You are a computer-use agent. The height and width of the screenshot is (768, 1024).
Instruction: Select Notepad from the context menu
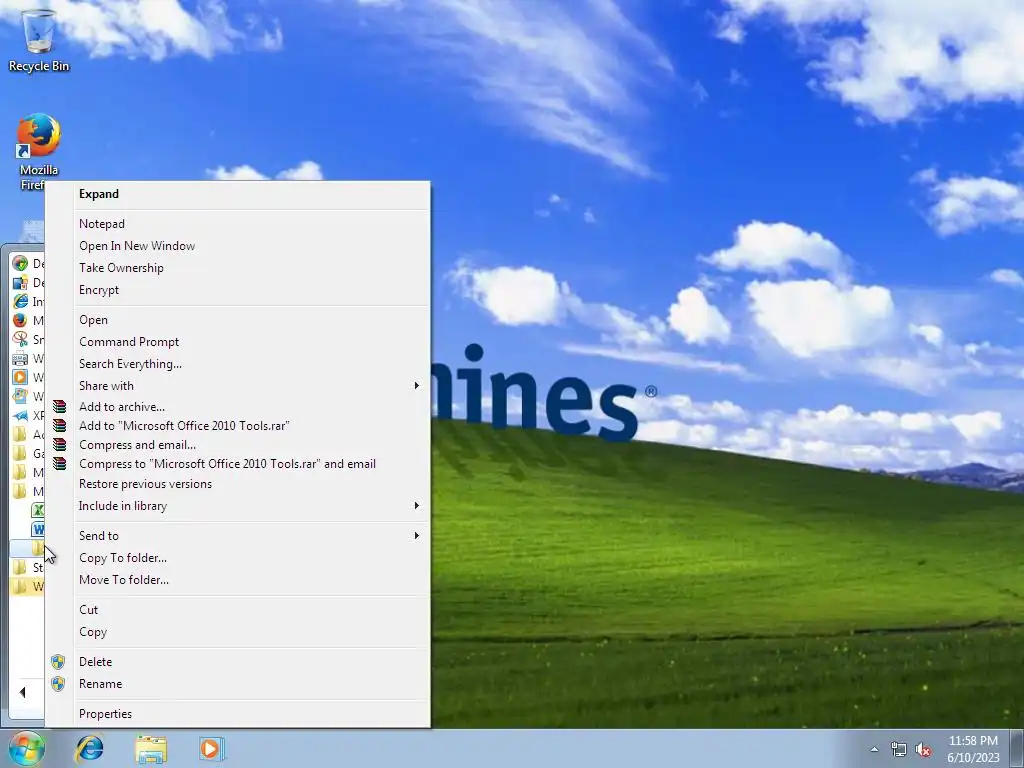[238, 224]
